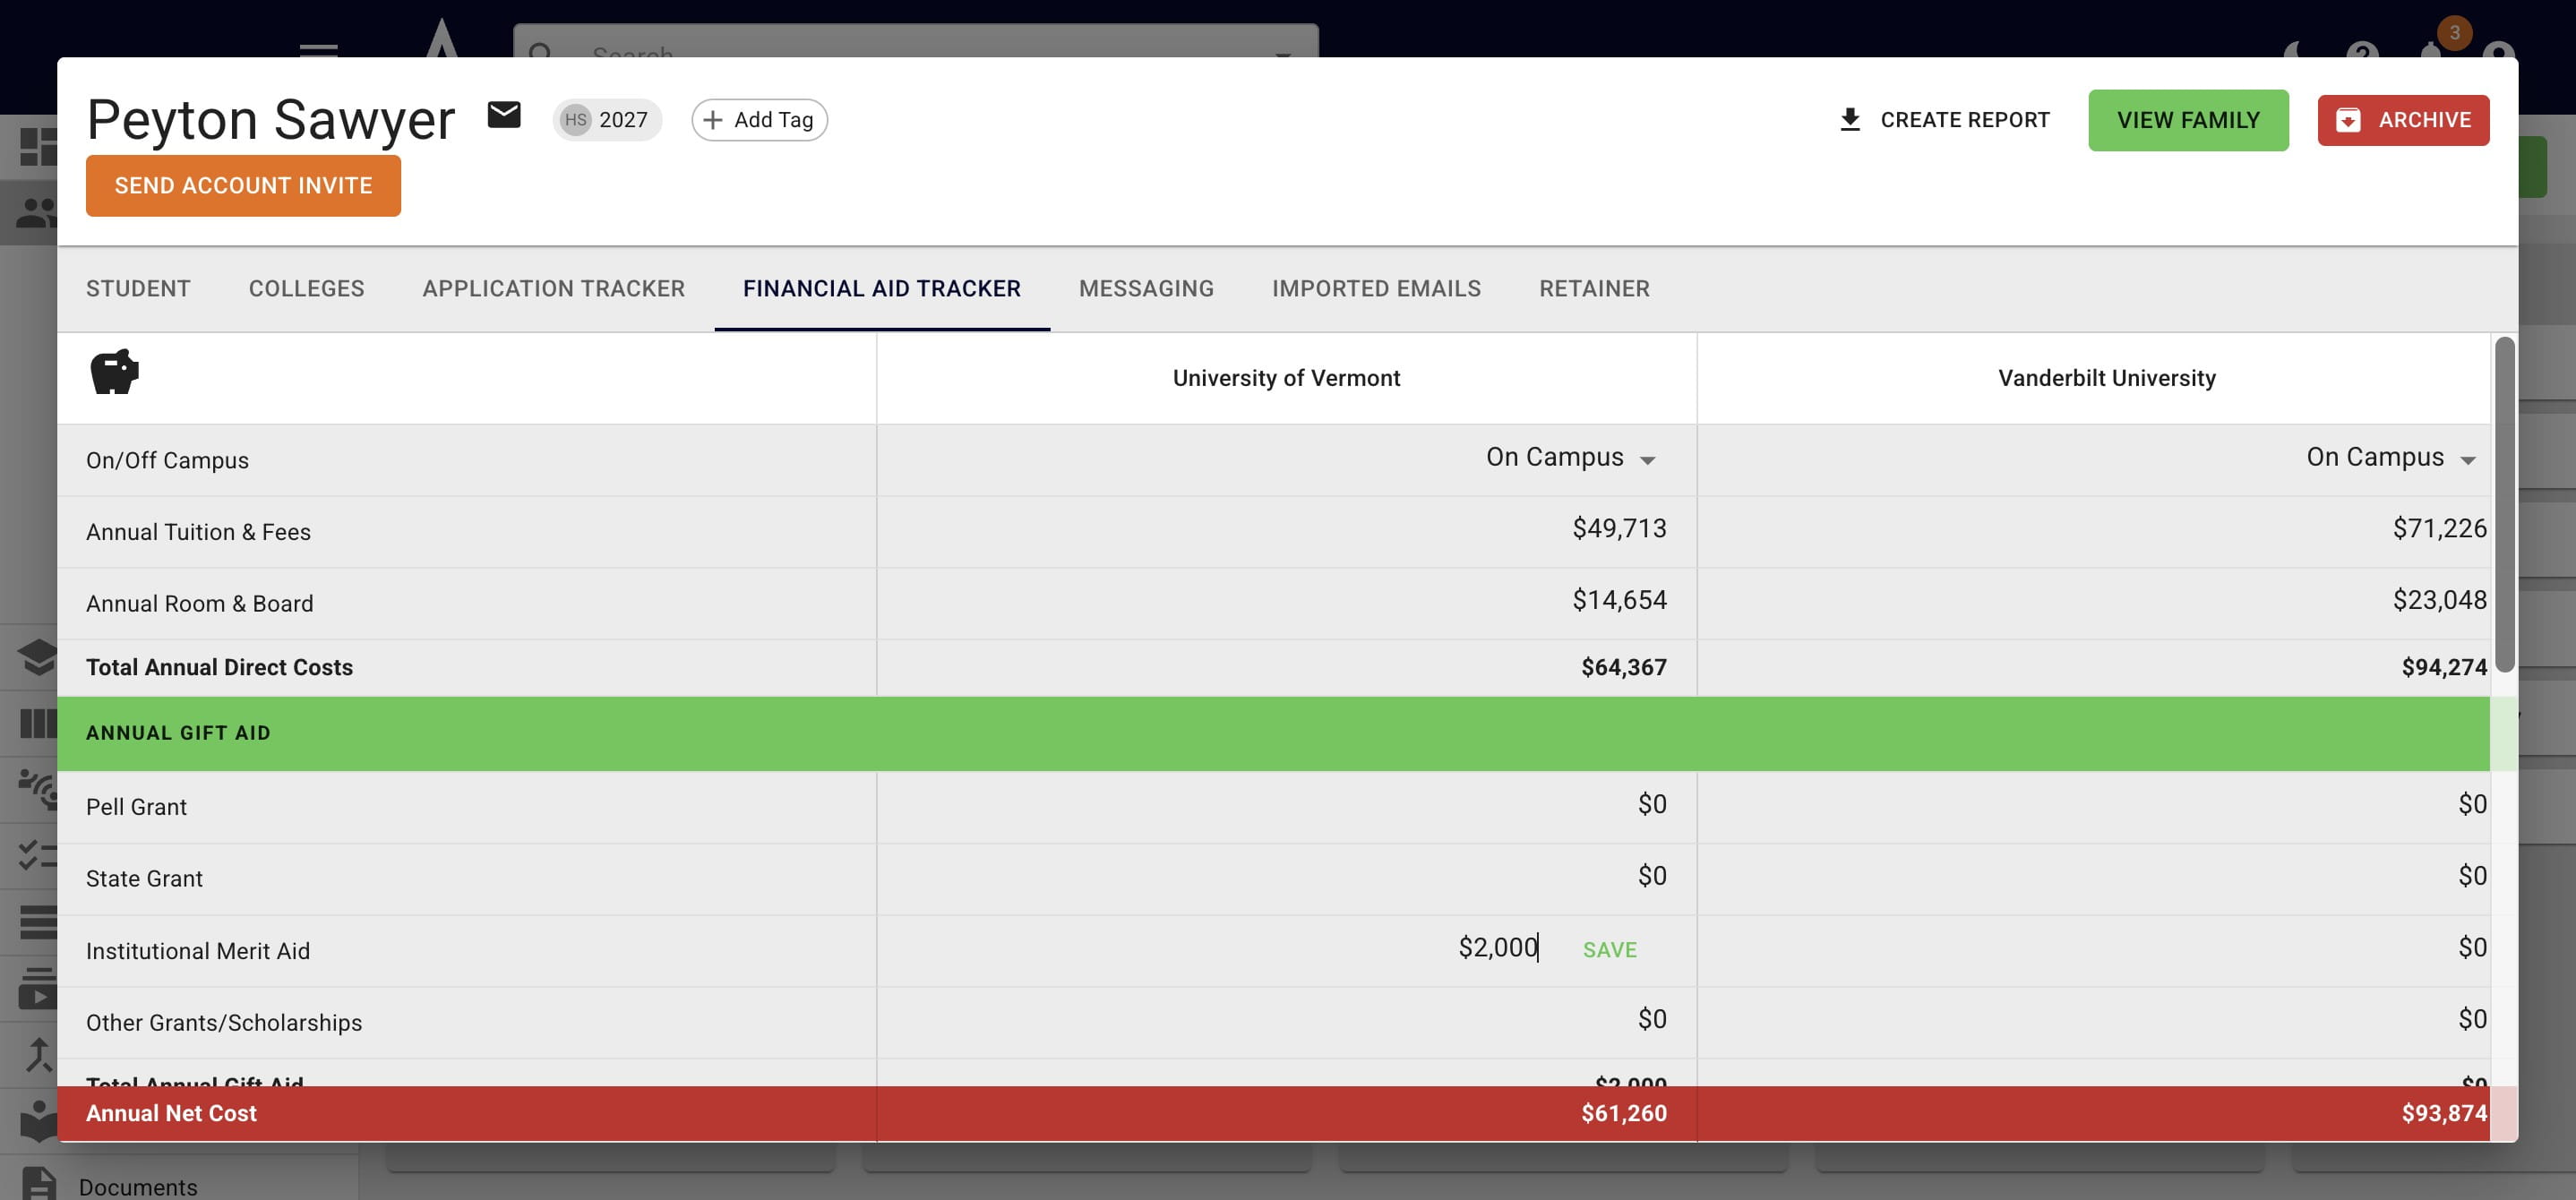Click the email envelope icon beside Peyton Sawyer
2576x1200 pixels.
click(x=504, y=116)
